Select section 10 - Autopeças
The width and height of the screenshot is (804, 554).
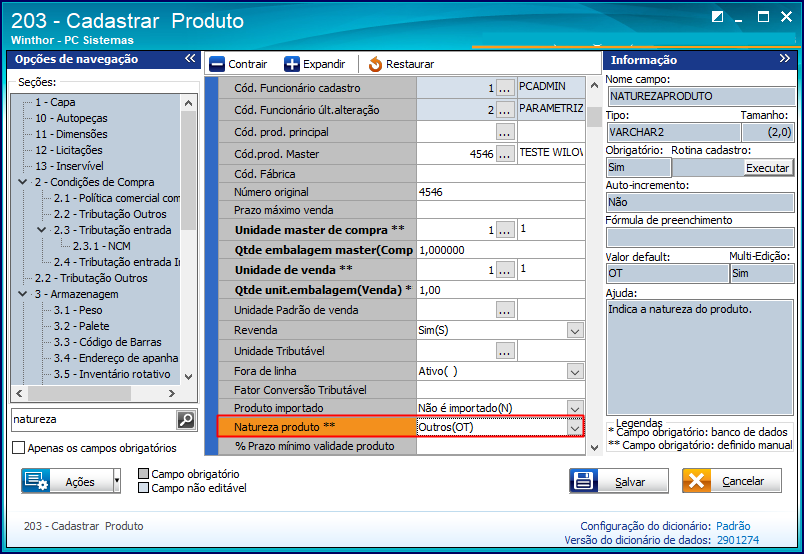pyautogui.click(x=71, y=118)
